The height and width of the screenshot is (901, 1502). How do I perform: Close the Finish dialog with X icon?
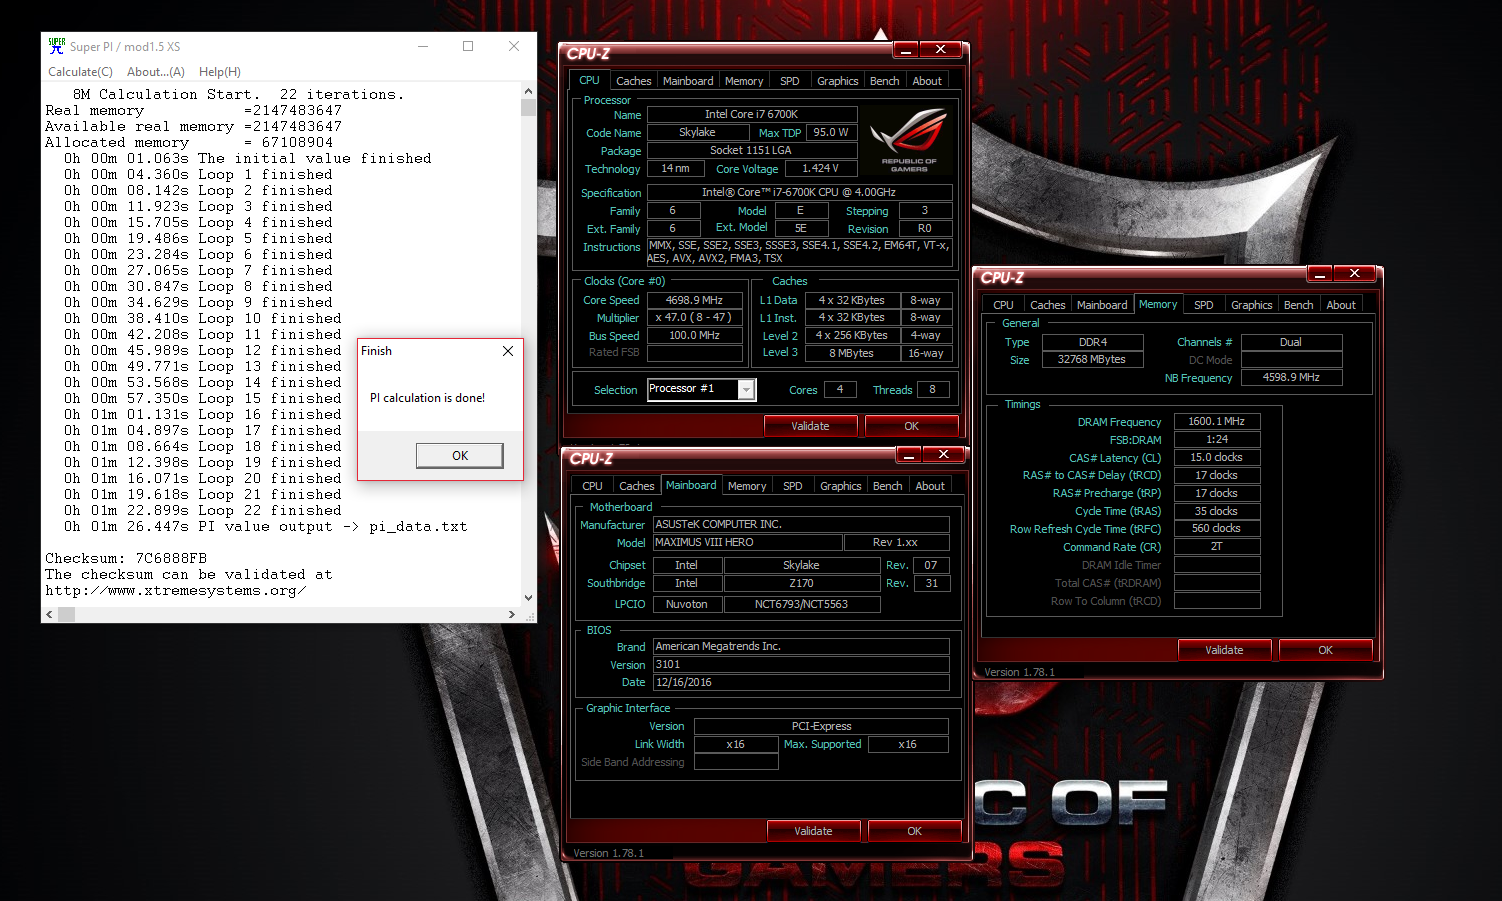[x=508, y=351]
